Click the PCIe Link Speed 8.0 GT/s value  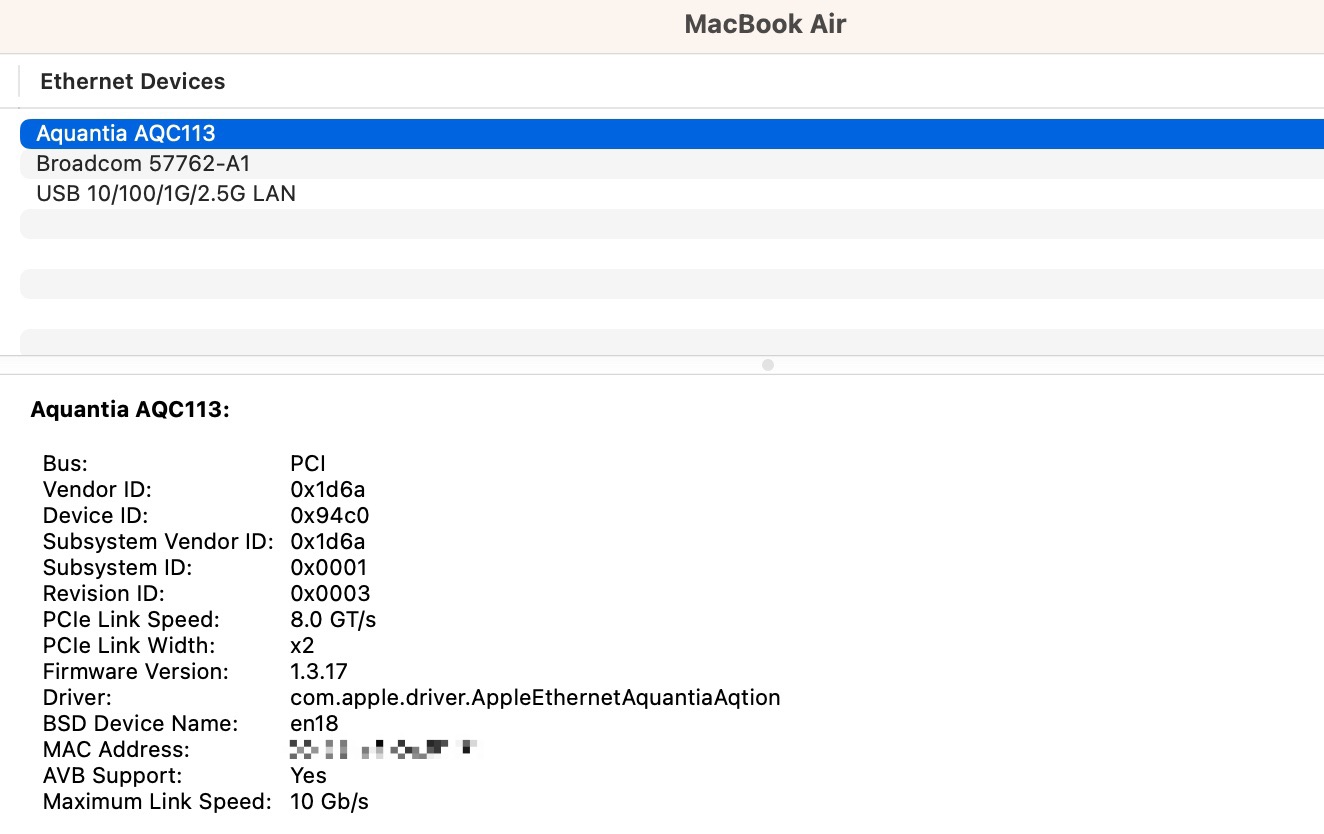click(x=333, y=620)
